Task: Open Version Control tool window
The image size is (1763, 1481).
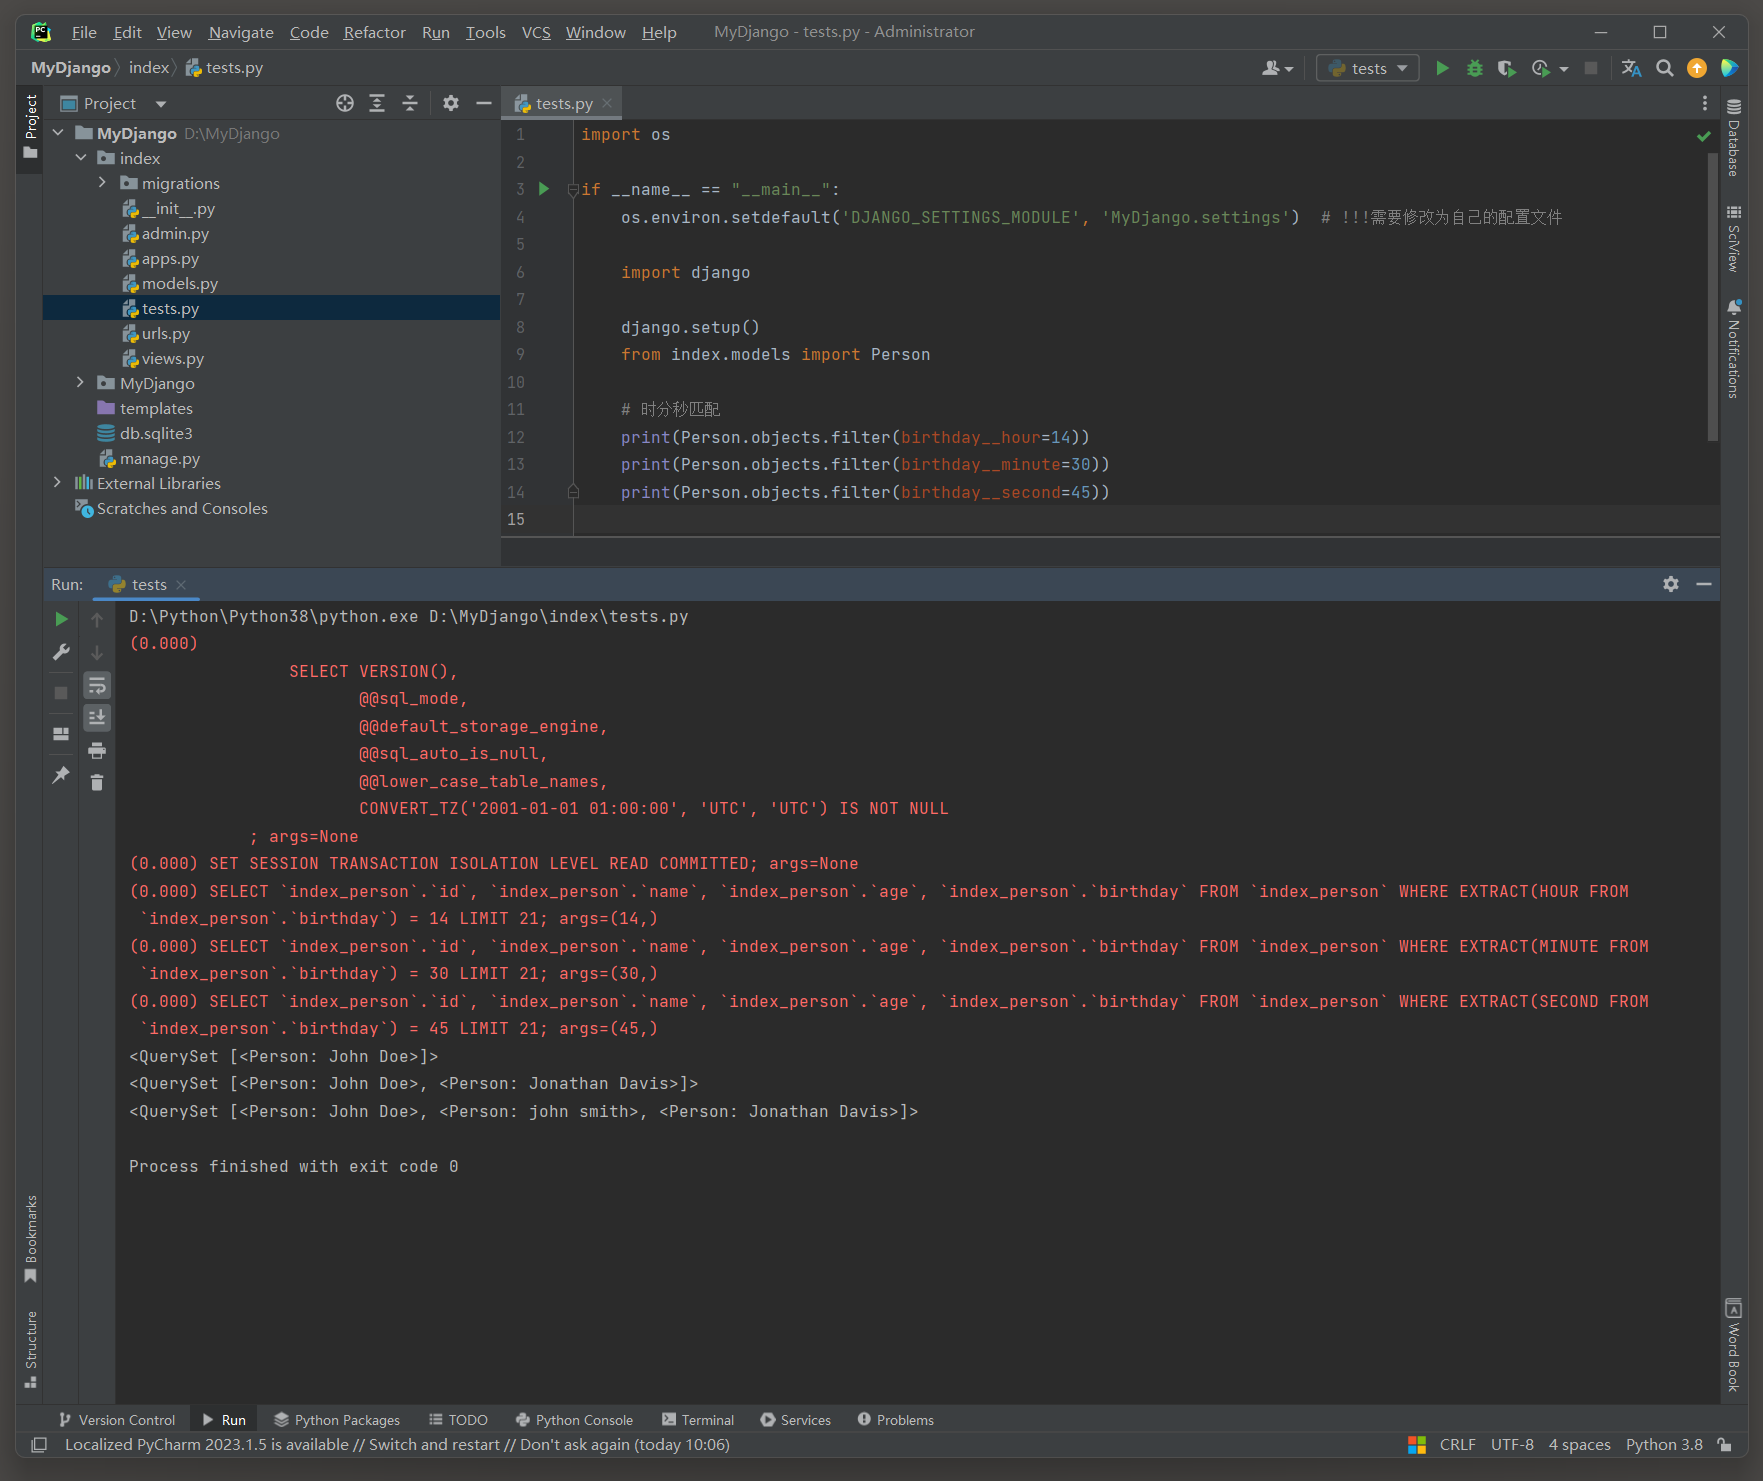Action: (x=117, y=1420)
